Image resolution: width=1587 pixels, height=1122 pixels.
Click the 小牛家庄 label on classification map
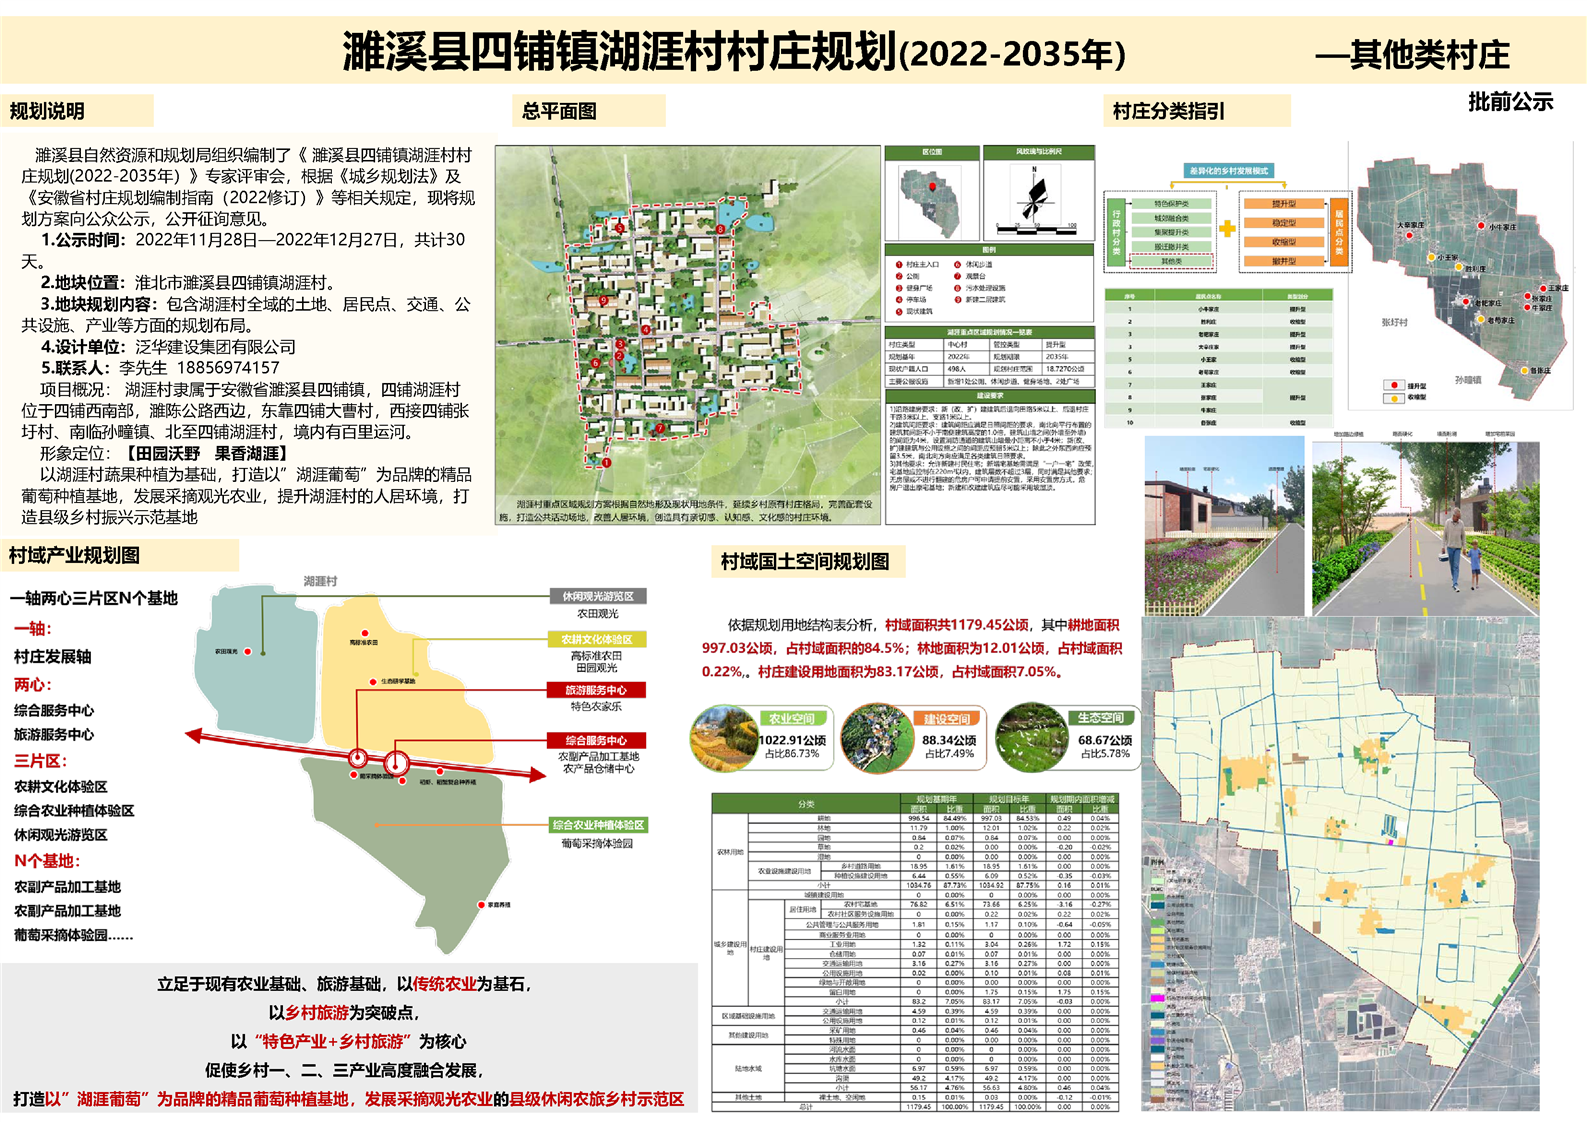coord(1503,227)
